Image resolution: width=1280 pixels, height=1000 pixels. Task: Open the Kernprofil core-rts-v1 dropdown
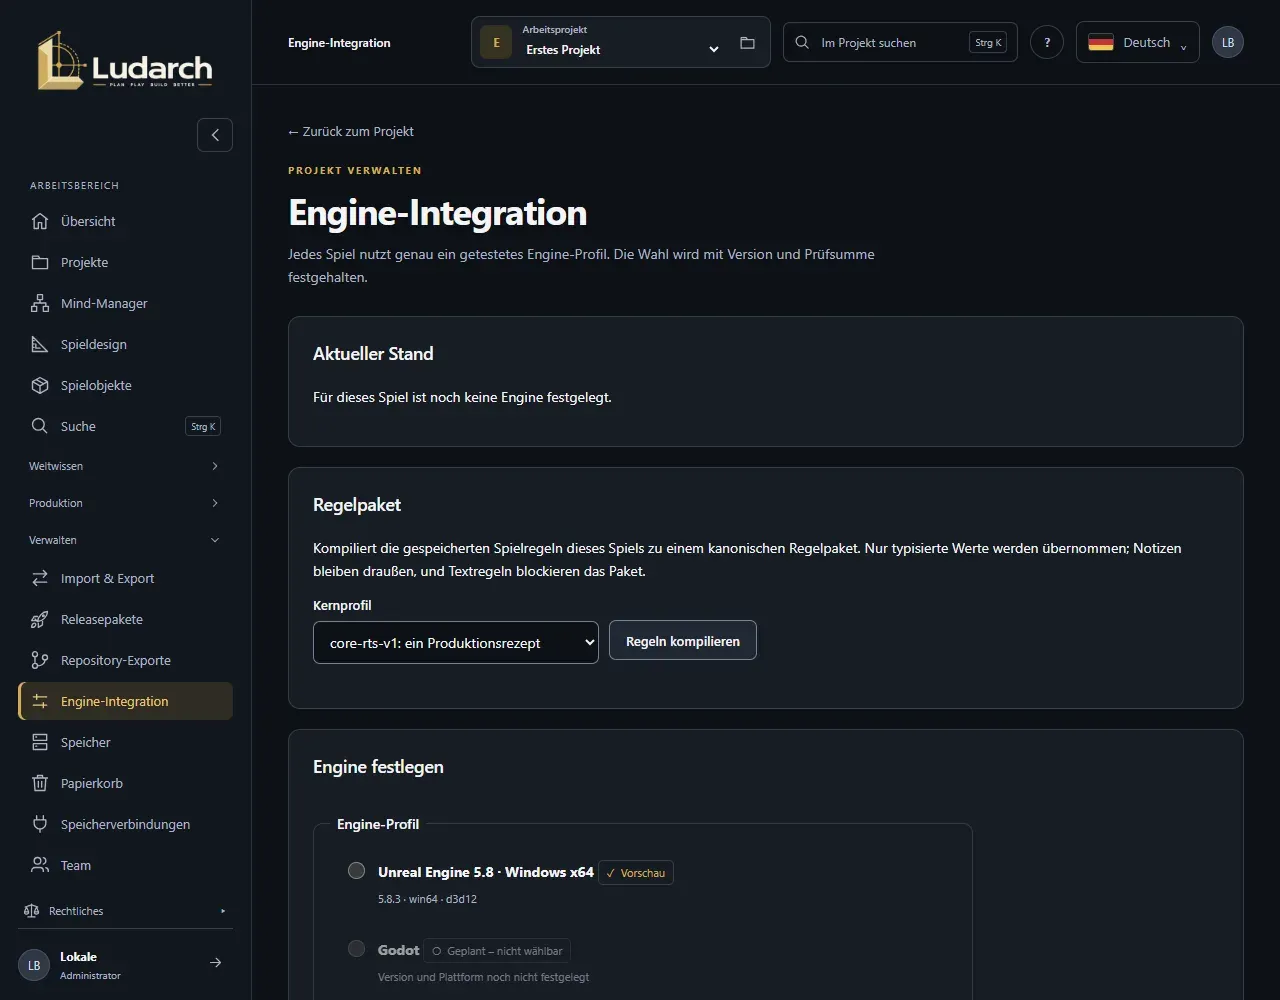point(456,642)
